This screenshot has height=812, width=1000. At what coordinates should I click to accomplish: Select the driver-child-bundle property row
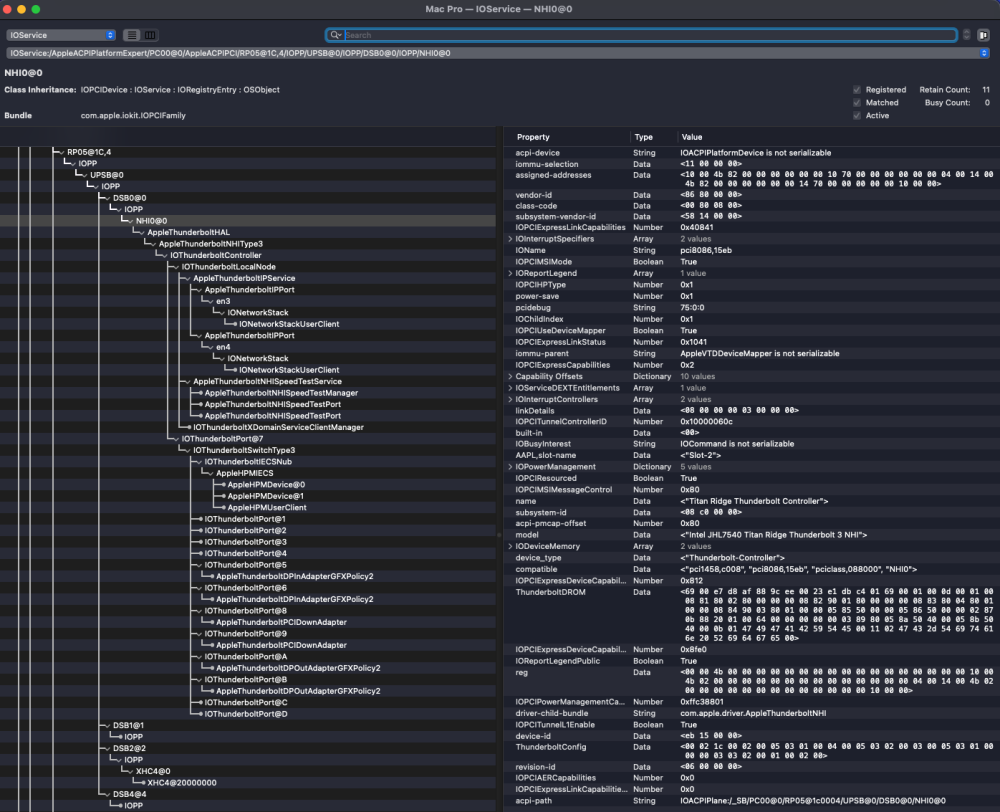point(751,714)
